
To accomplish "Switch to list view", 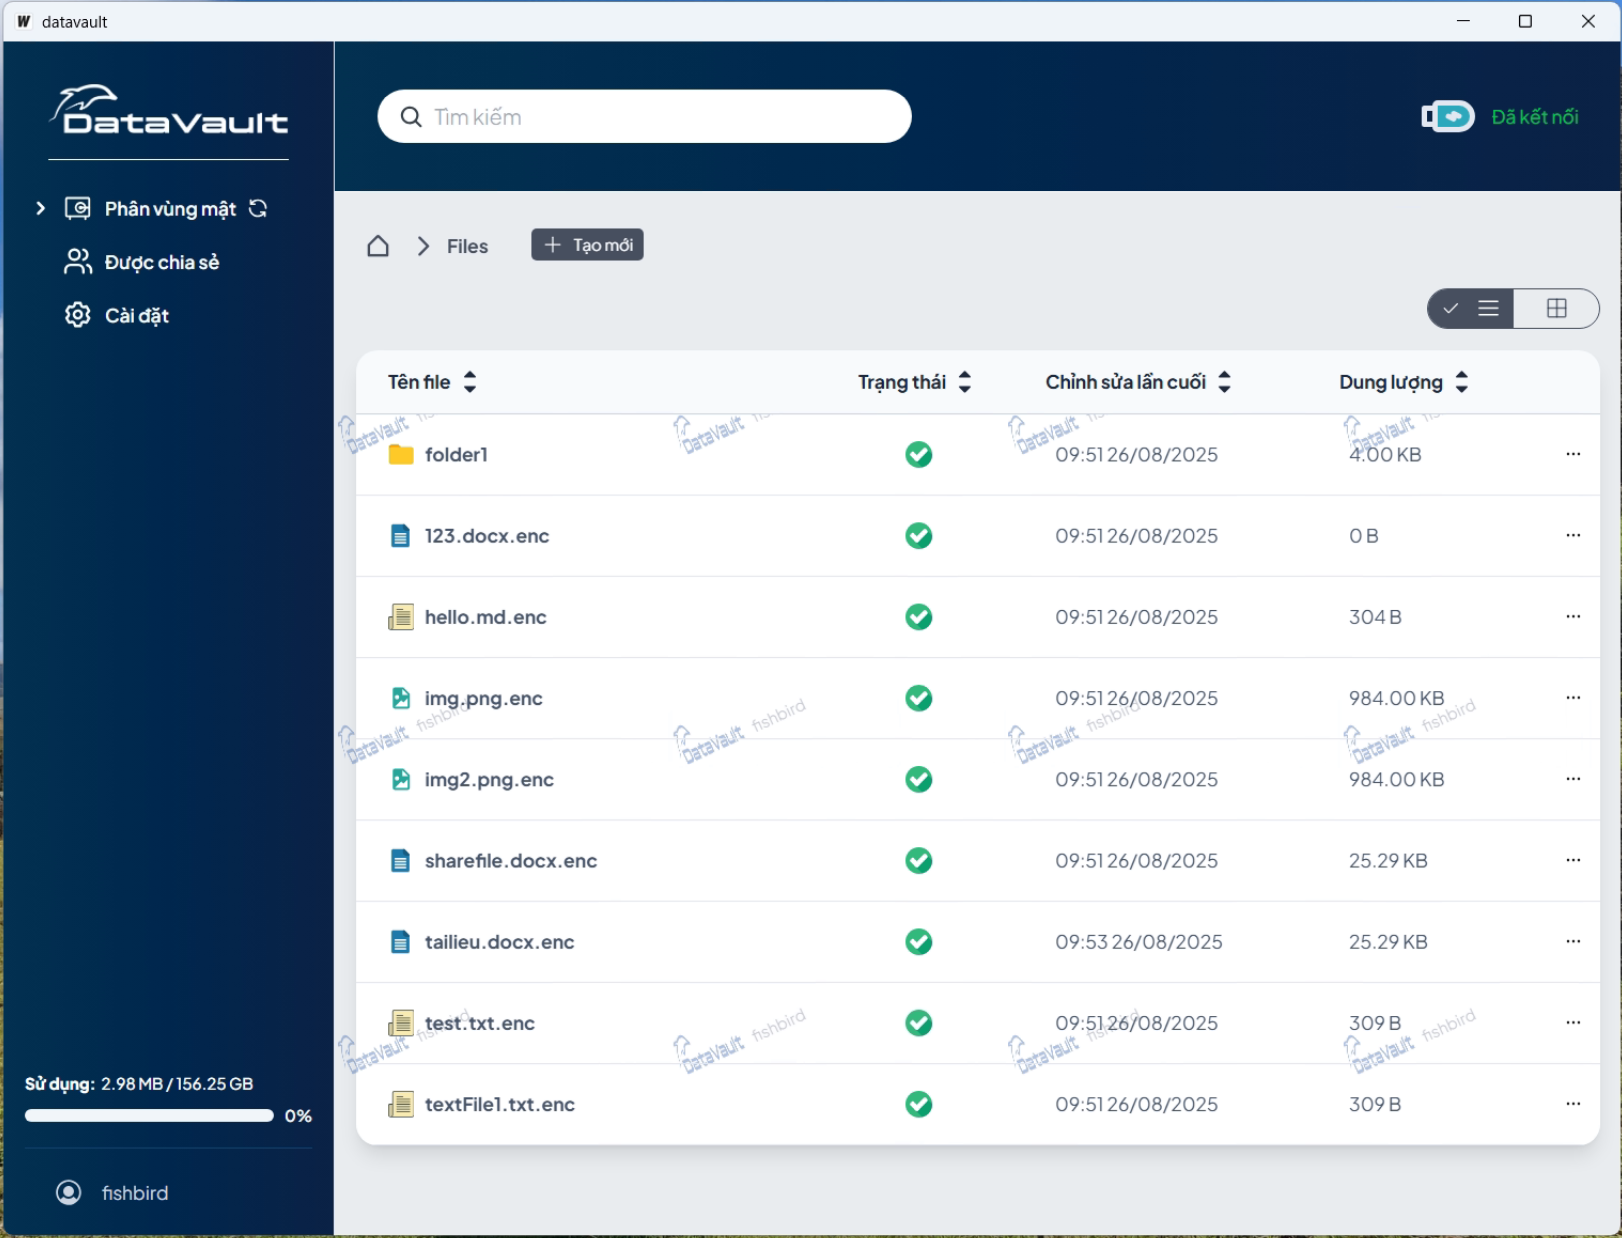I will point(1471,308).
